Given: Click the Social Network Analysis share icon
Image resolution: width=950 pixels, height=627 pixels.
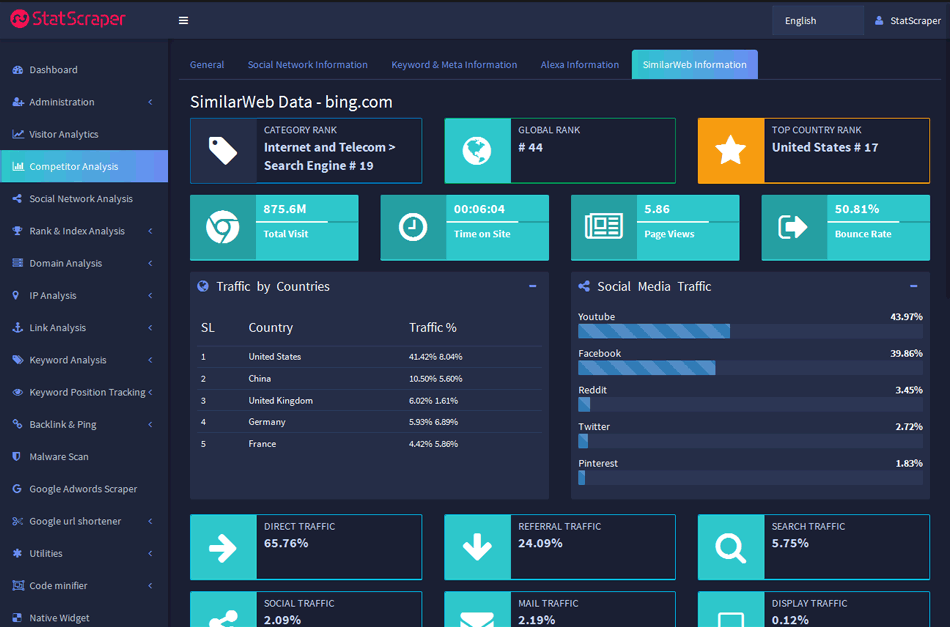Looking at the screenshot, I should [17, 199].
